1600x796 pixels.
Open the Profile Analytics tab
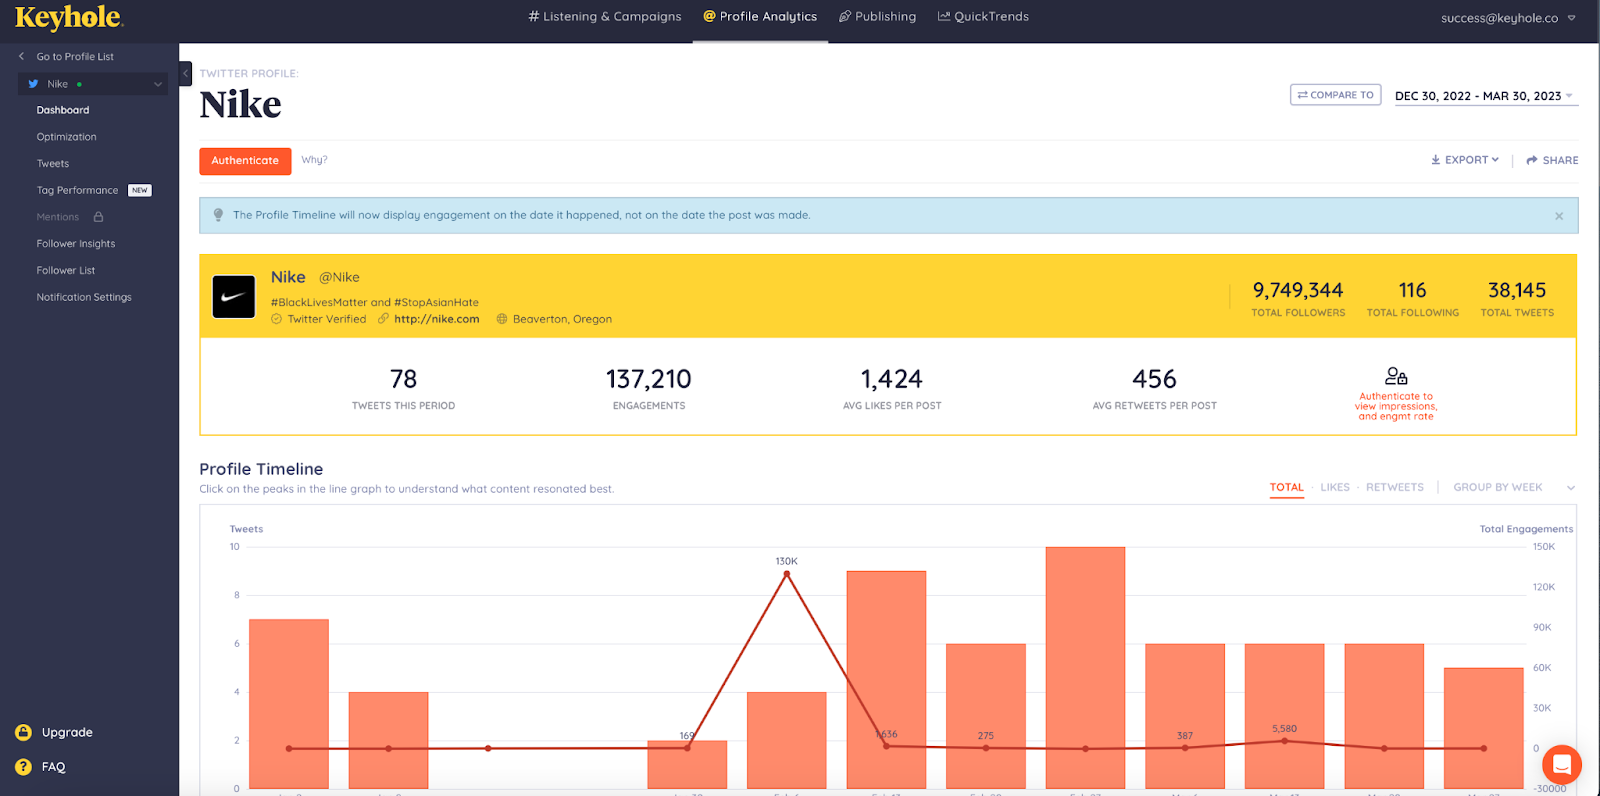pos(760,17)
